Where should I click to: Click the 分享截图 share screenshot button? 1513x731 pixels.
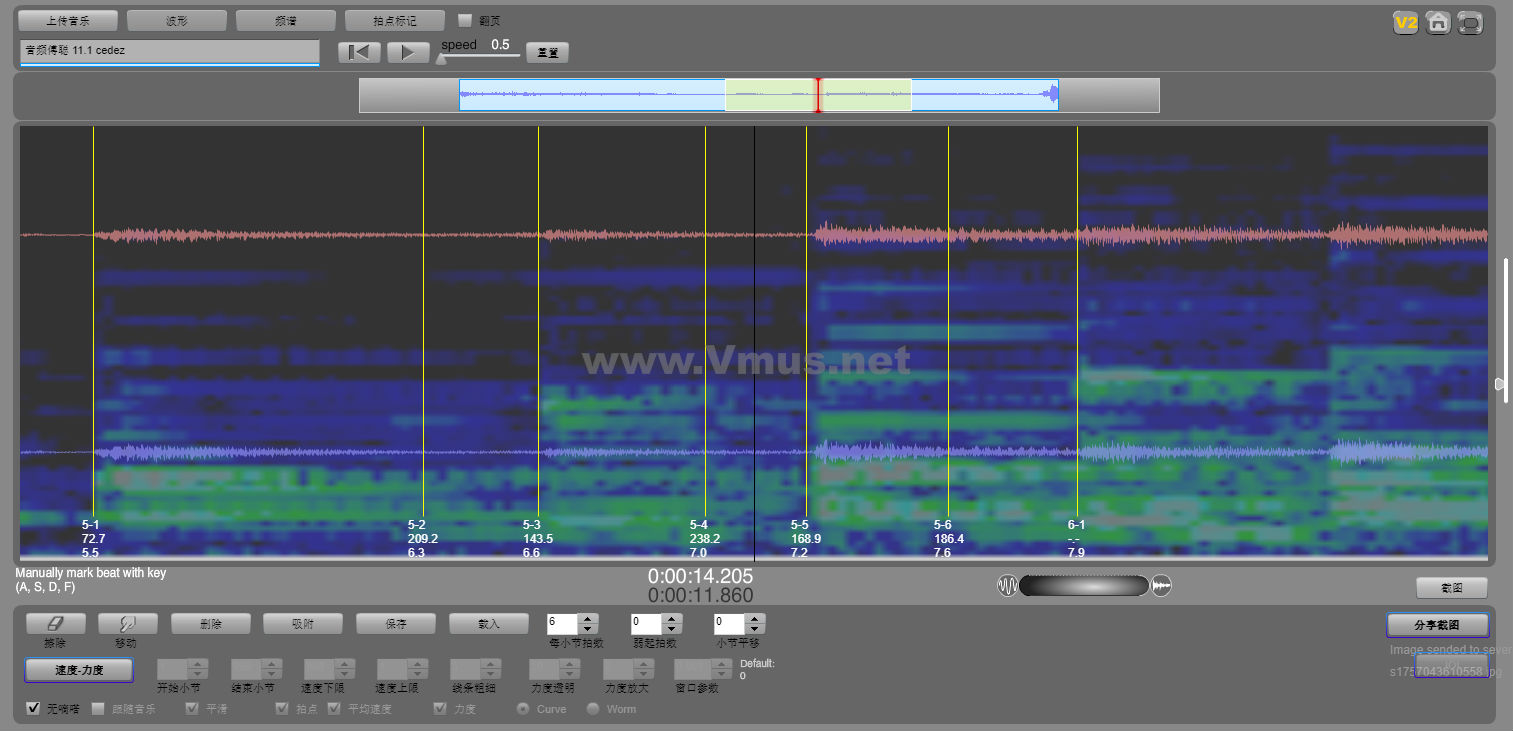pyautogui.click(x=1438, y=625)
